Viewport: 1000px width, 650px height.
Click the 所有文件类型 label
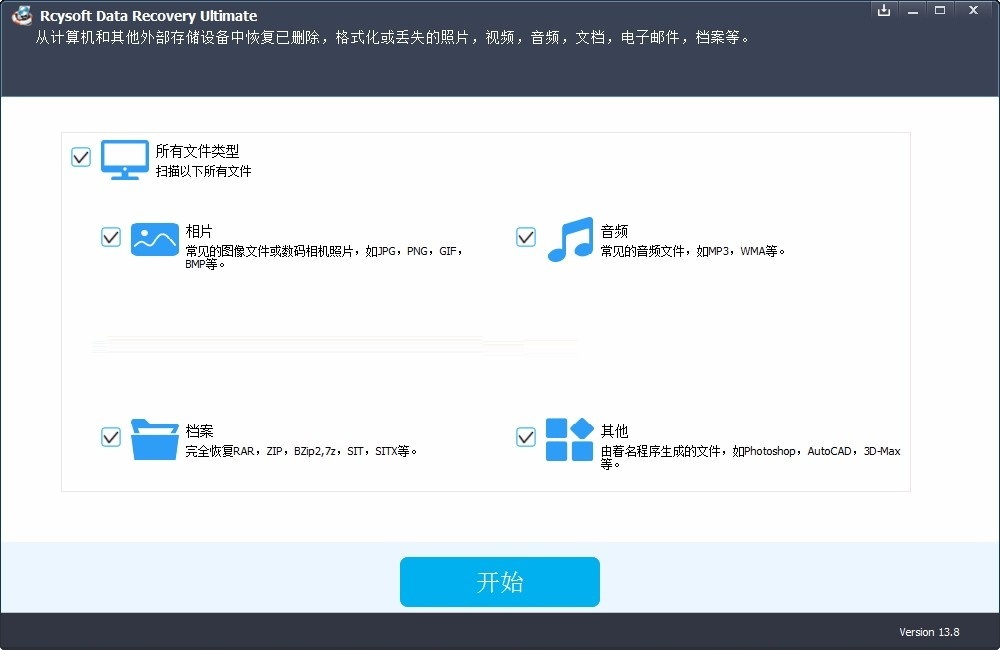(x=198, y=151)
